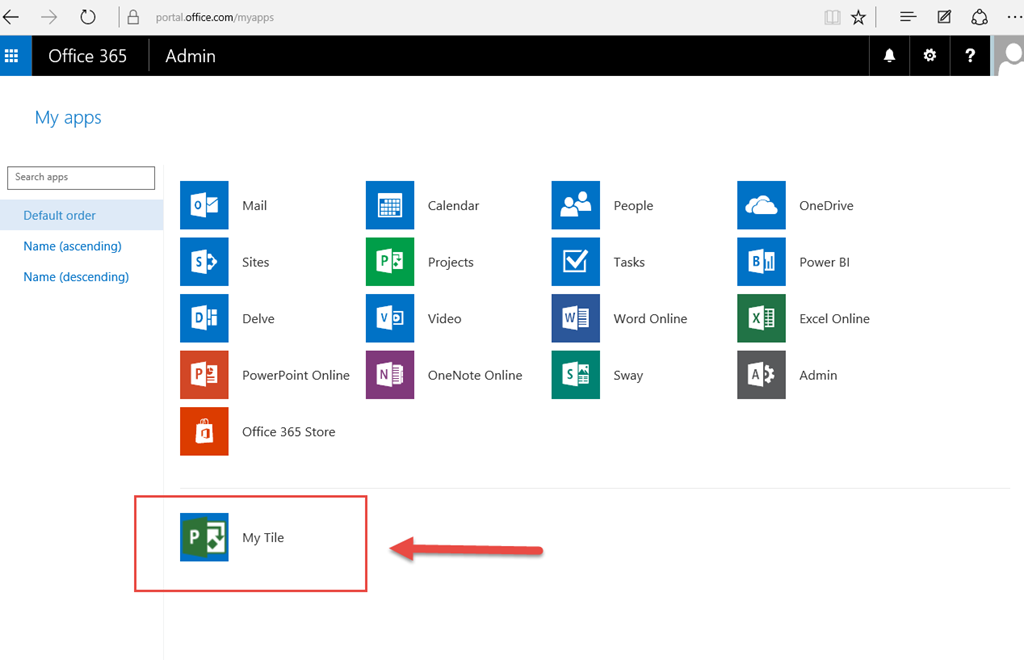Open the People app tile icon
Screen dimensions: 1024x660
(575, 205)
